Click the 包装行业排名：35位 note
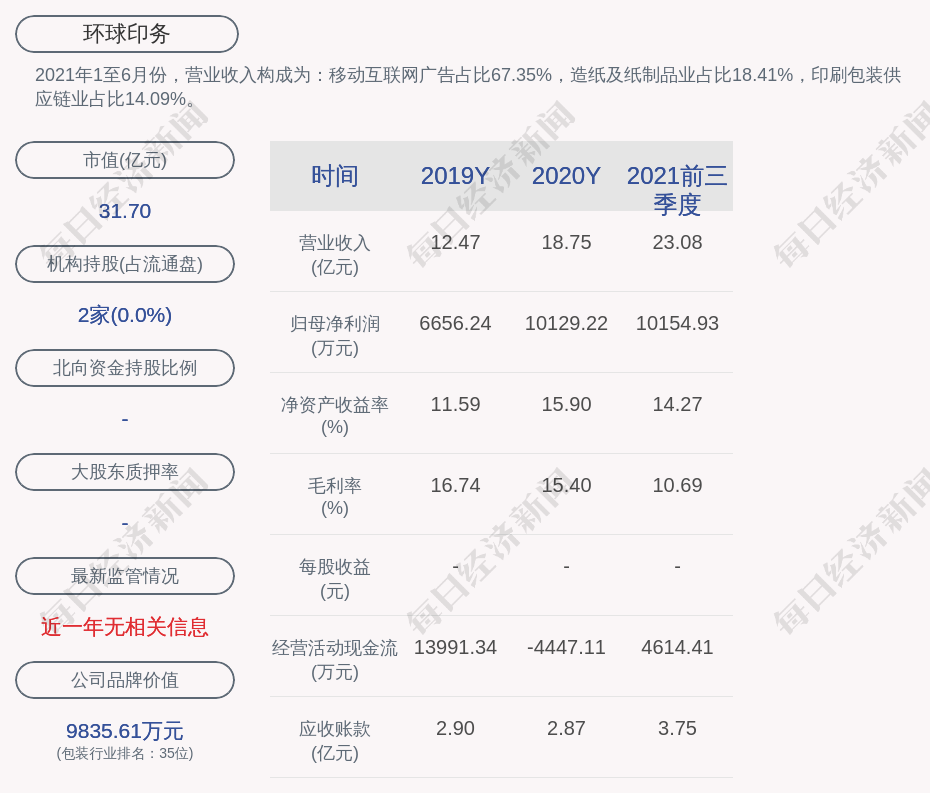This screenshot has width=930, height=793. pyautogui.click(x=125, y=753)
